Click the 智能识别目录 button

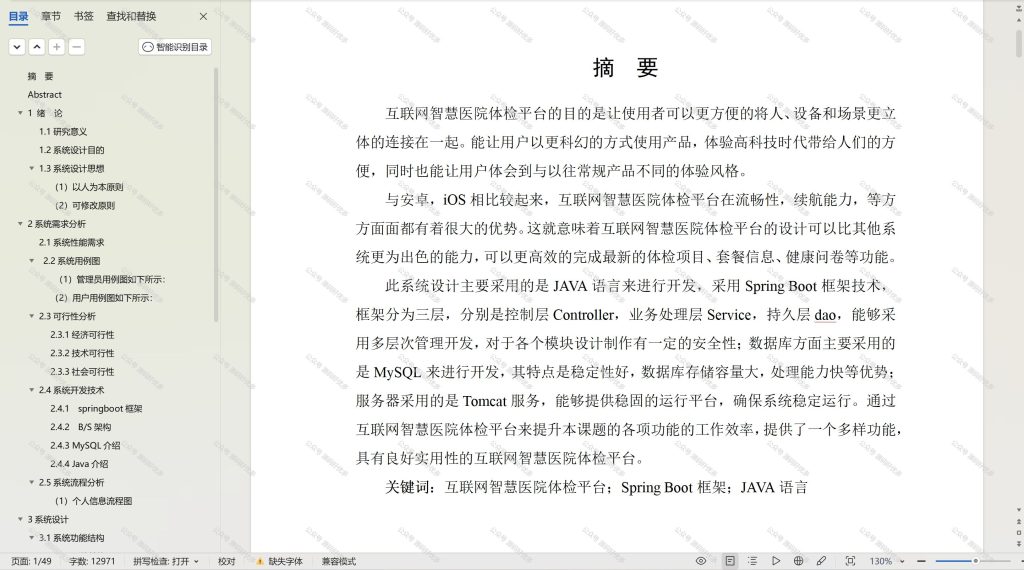175,47
